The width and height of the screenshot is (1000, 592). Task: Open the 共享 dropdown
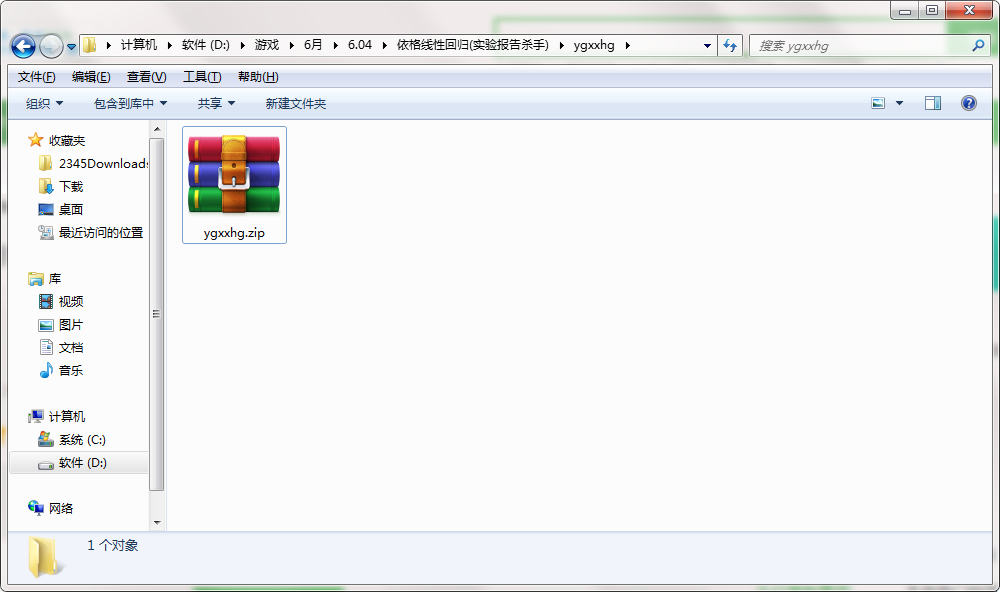(216, 103)
